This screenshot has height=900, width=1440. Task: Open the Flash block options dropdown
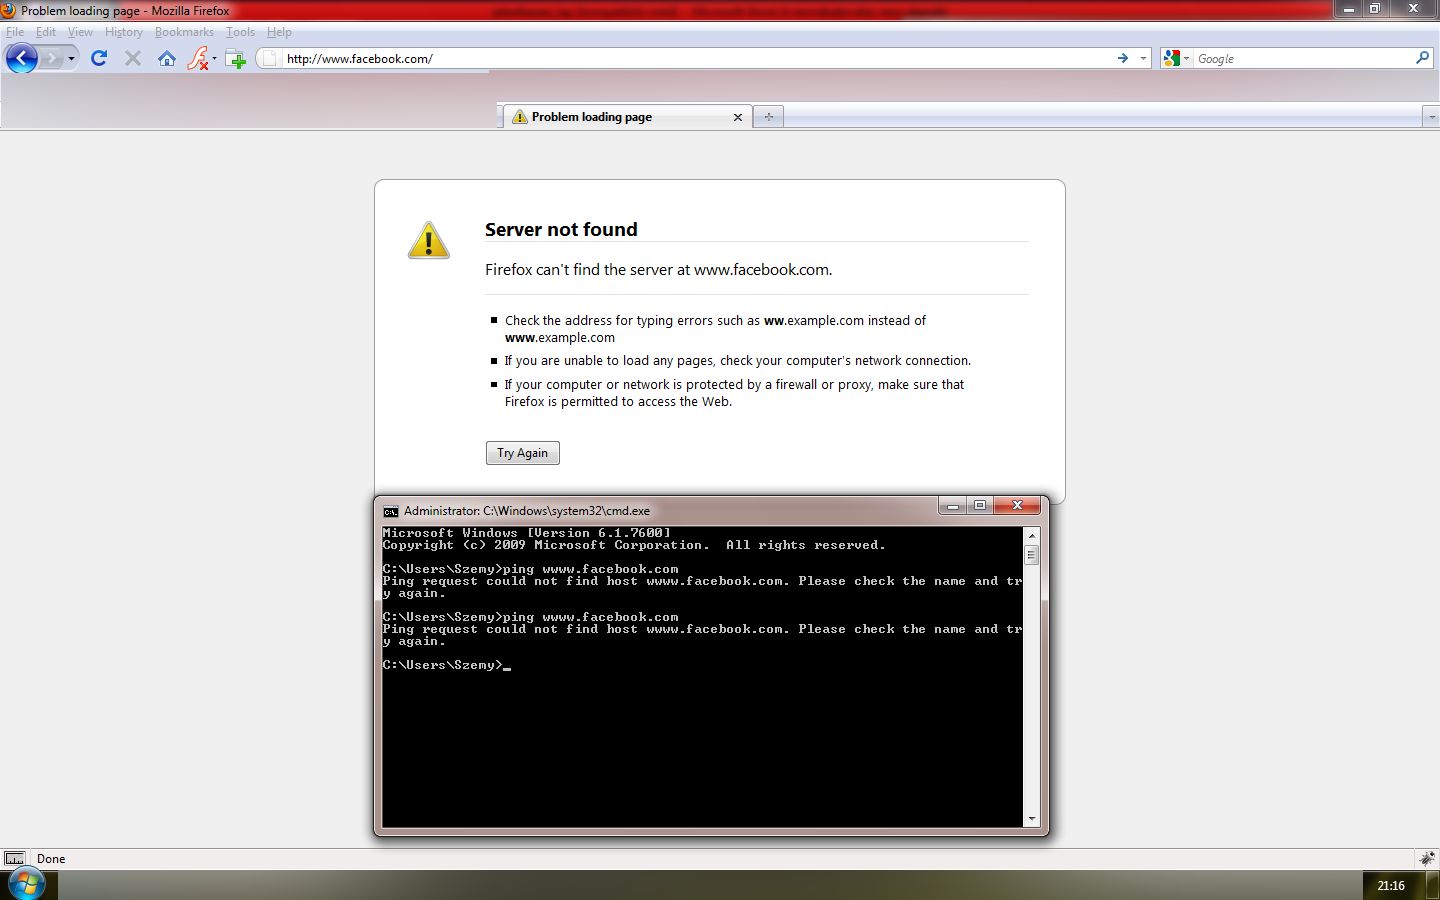(214, 58)
